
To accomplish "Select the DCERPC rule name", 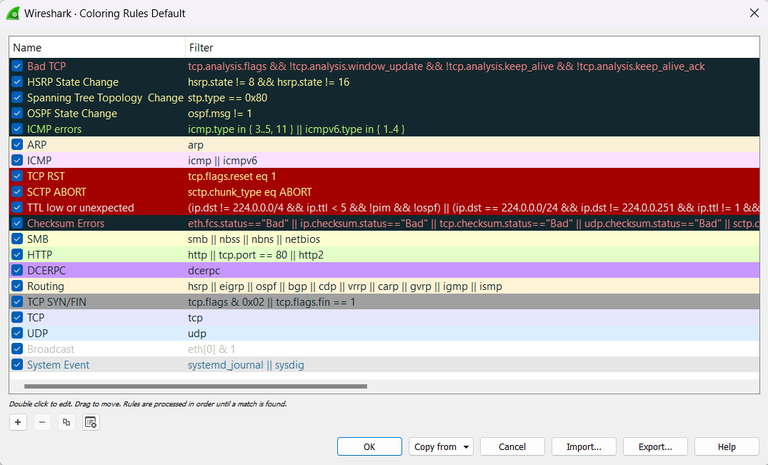I will pos(46,270).
